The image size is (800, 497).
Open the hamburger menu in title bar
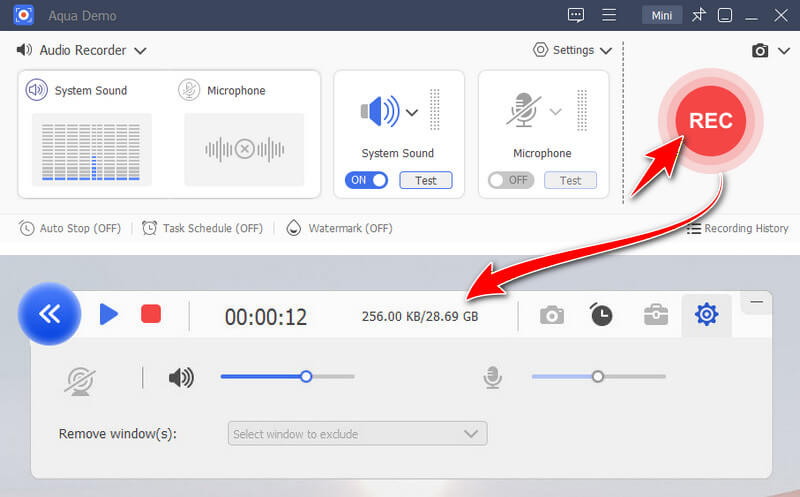tap(609, 15)
